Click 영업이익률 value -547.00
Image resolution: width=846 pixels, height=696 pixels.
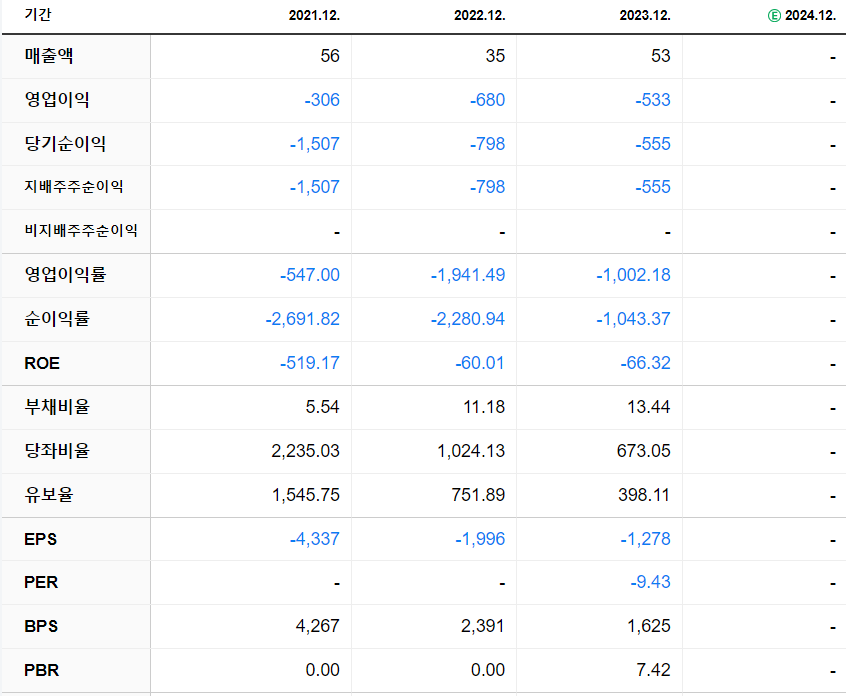click(x=310, y=275)
